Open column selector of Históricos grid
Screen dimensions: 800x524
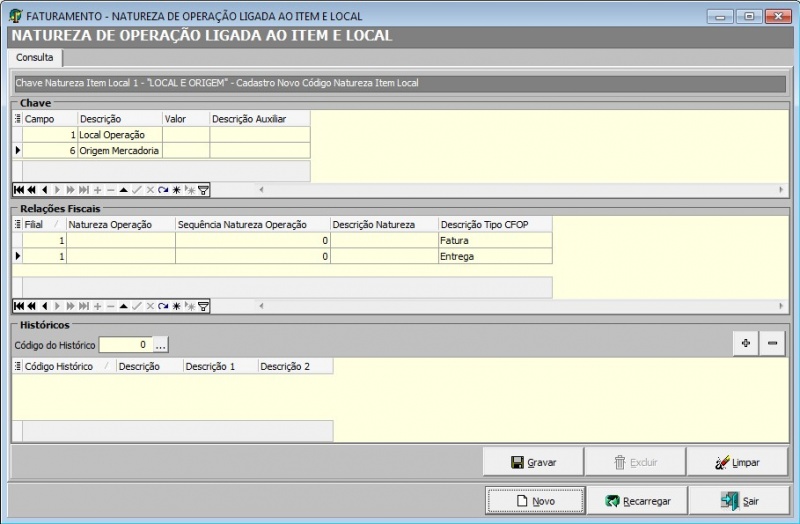(x=17, y=367)
